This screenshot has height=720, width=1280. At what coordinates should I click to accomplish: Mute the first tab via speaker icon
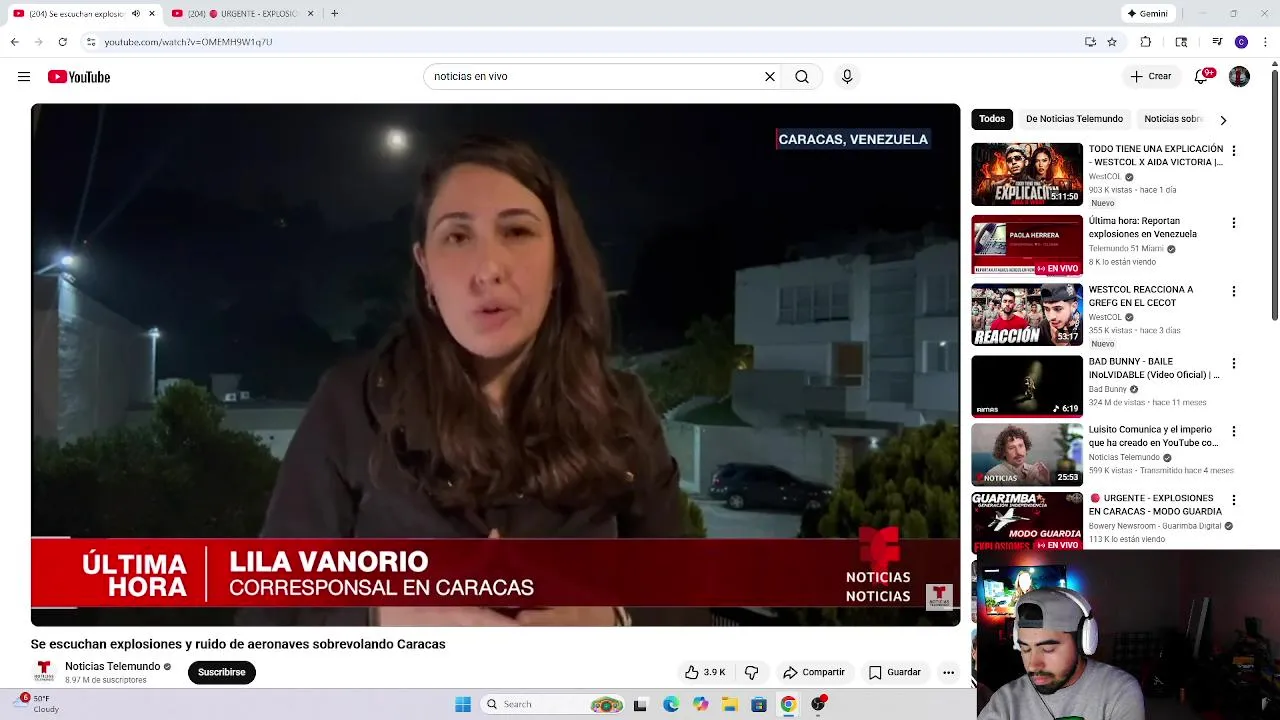tap(136, 14)
